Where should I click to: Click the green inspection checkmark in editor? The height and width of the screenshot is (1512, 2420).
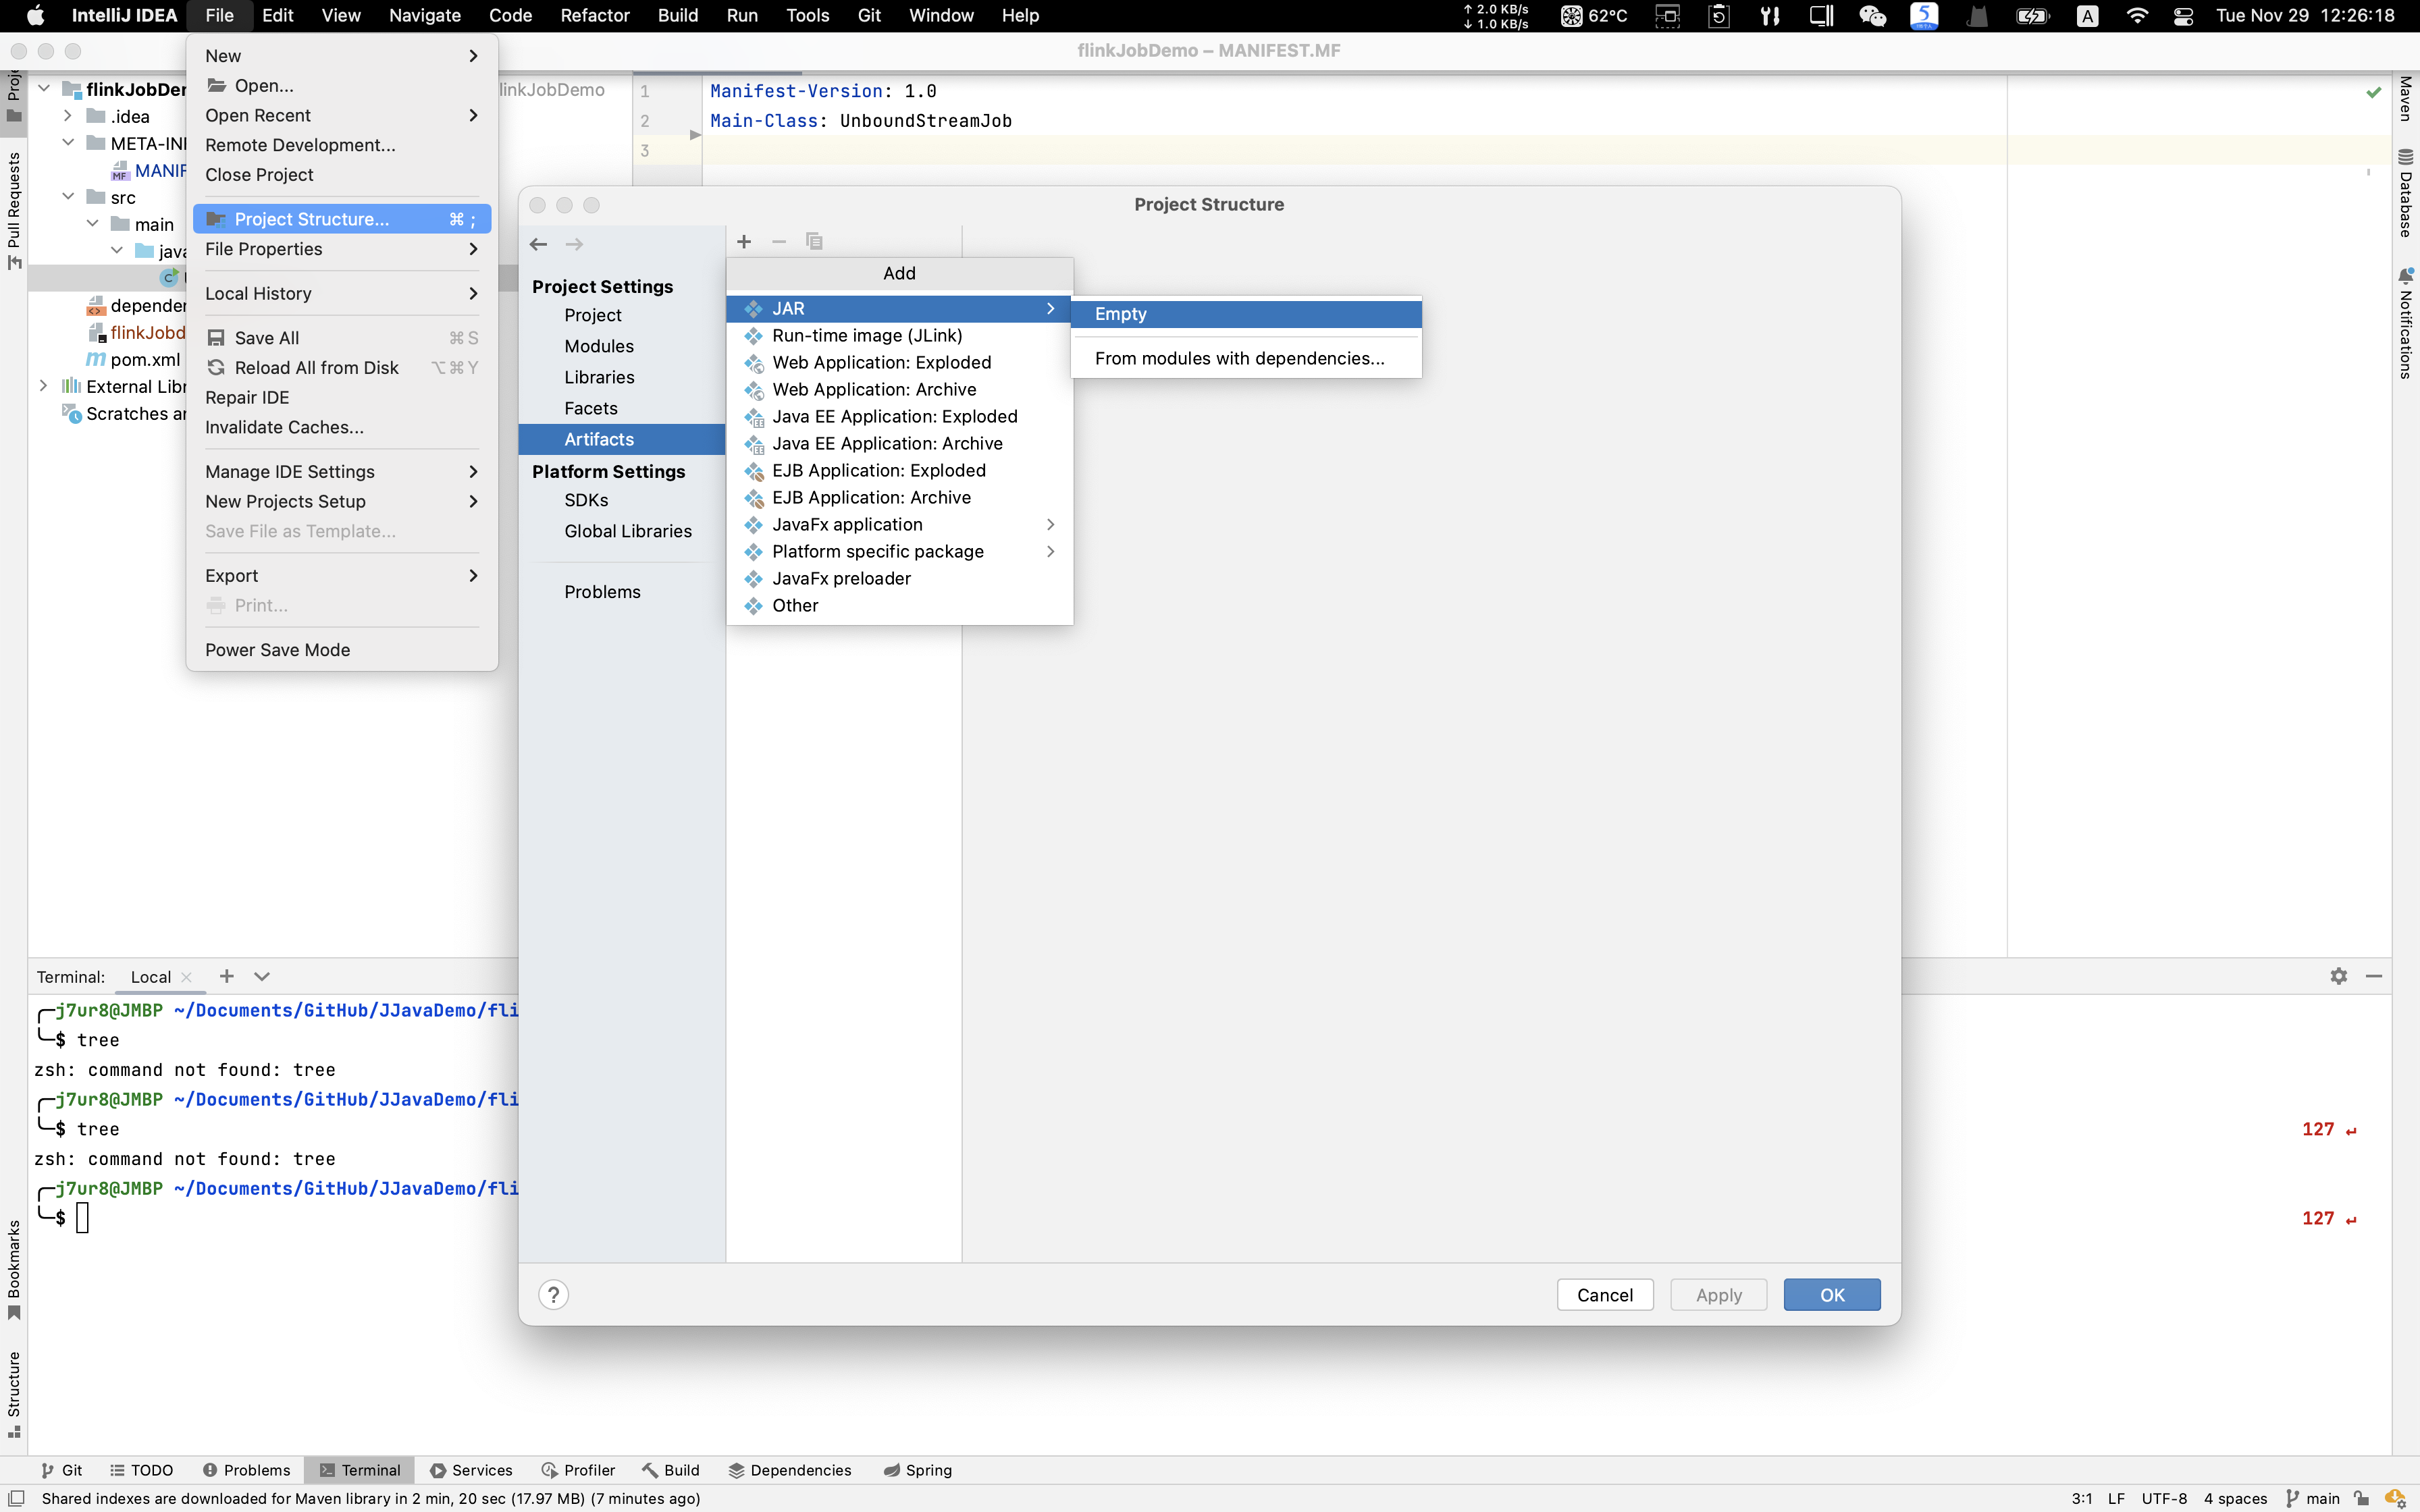(x=2374, y=92)
